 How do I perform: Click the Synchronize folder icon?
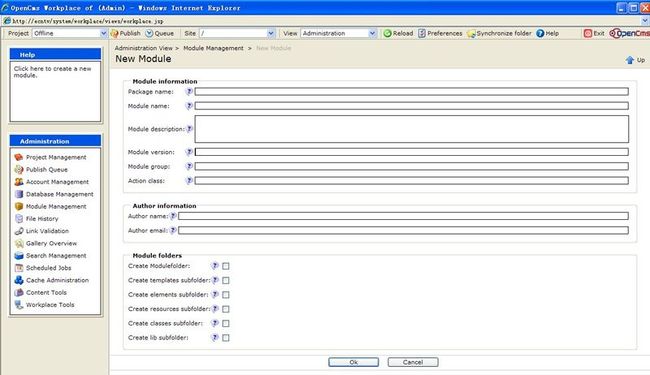click(471, 34)
